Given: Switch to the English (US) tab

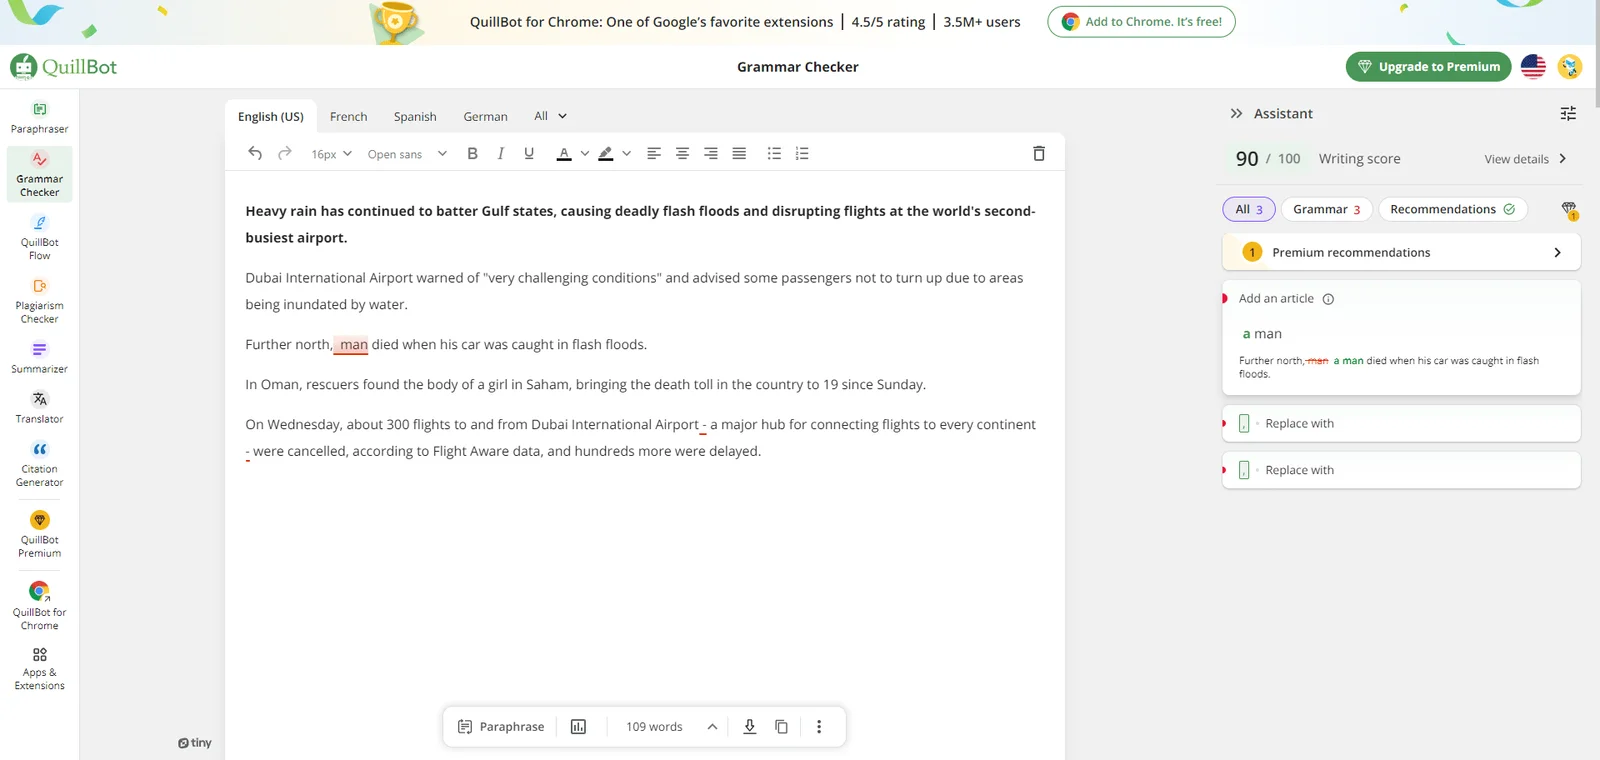Looking at the screenshot, I should coord(271,117).
